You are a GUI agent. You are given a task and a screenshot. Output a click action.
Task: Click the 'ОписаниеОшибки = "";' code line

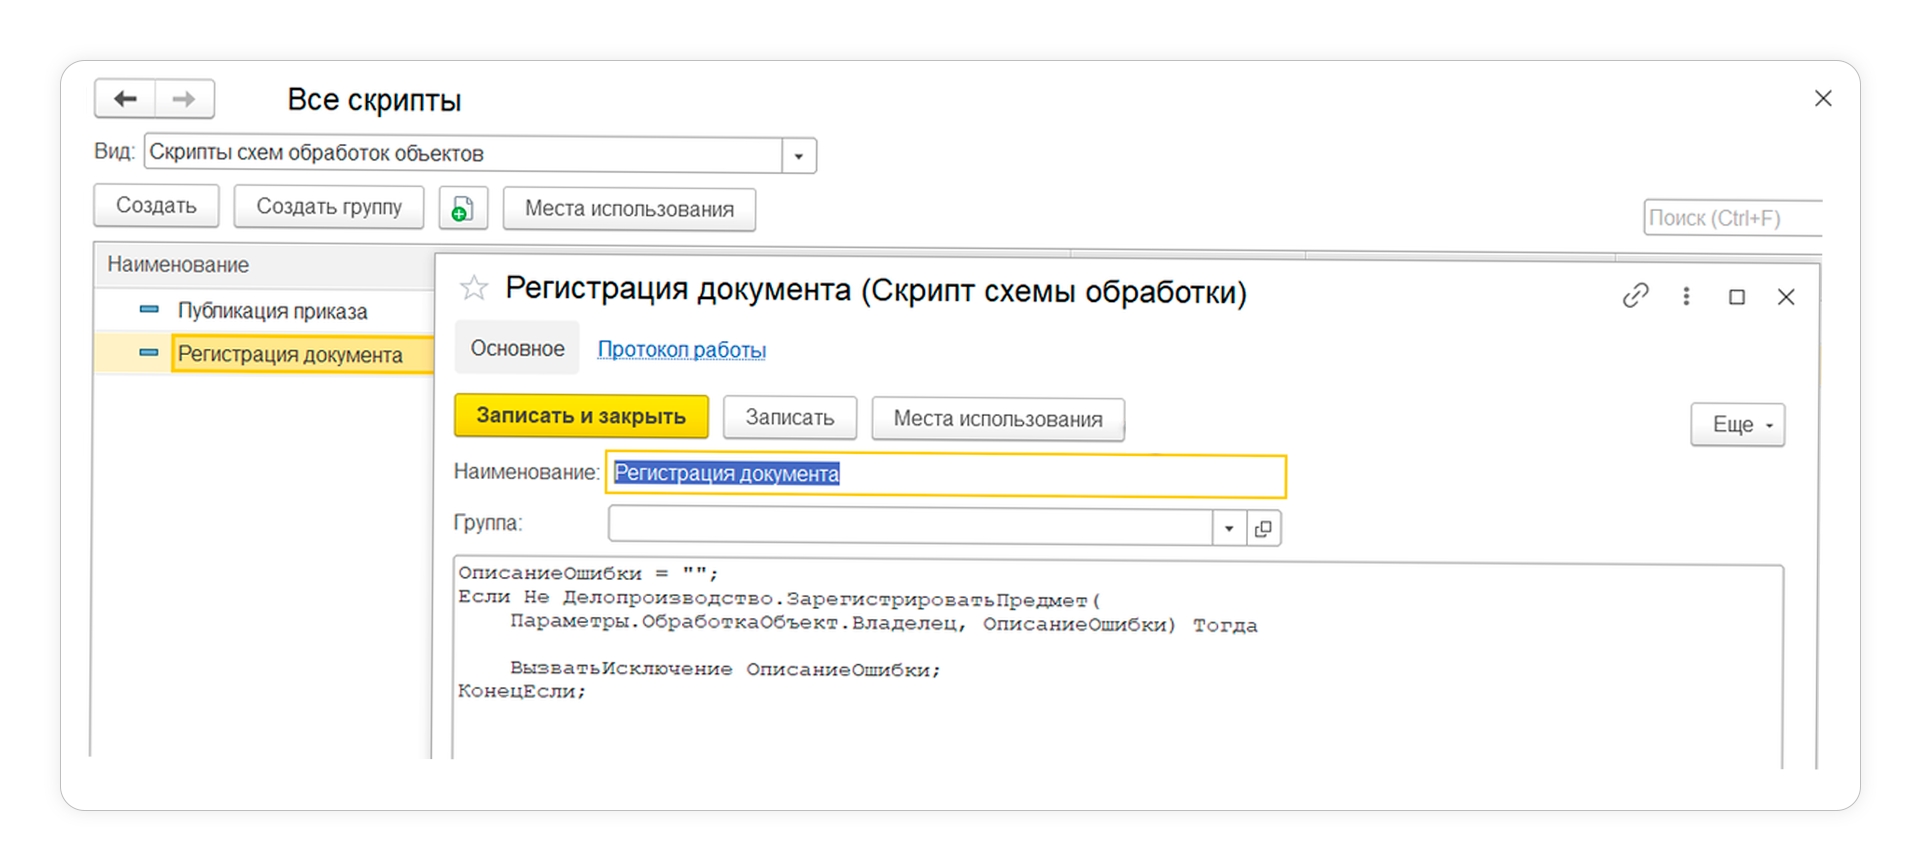tap(588, 573)
